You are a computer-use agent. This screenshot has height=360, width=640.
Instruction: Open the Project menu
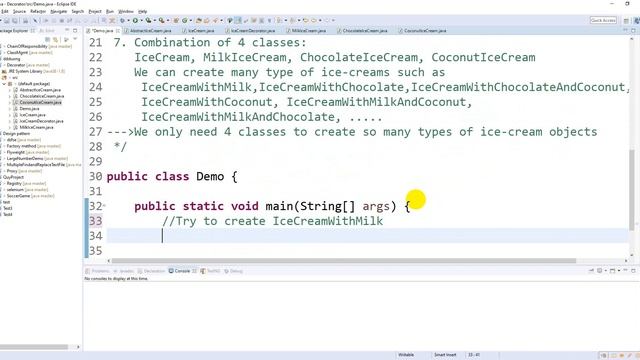click(x=95, y=11)
